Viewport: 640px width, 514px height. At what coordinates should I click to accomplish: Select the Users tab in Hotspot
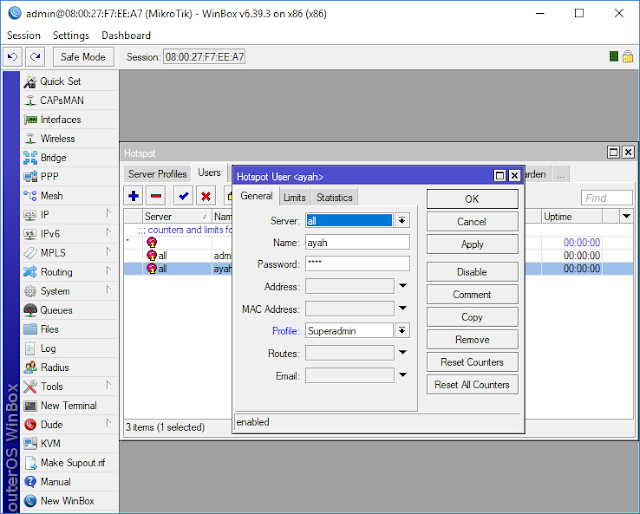coord(209,173)
